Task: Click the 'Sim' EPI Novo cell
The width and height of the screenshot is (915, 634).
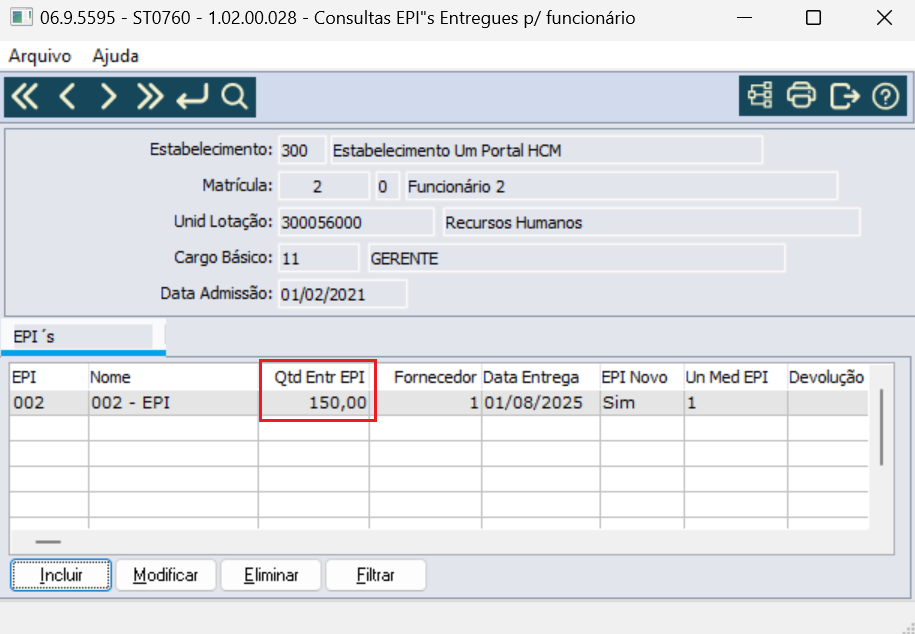Action: (x=642, y=403)
